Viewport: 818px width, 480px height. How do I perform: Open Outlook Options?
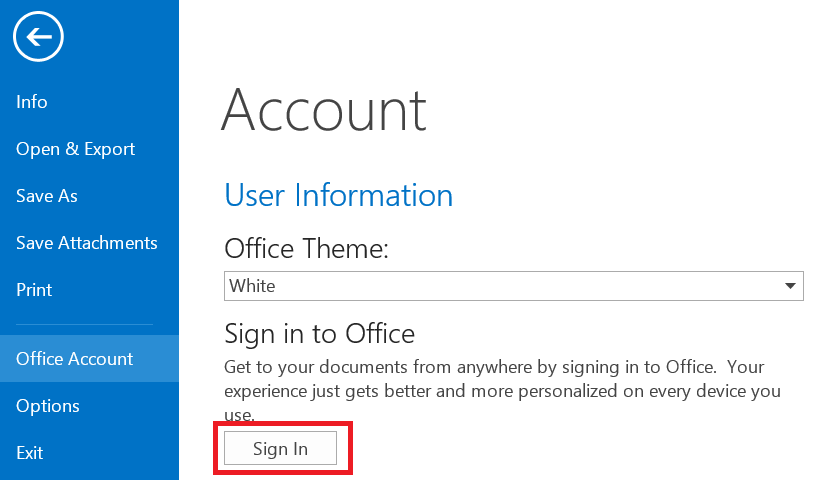48,406
